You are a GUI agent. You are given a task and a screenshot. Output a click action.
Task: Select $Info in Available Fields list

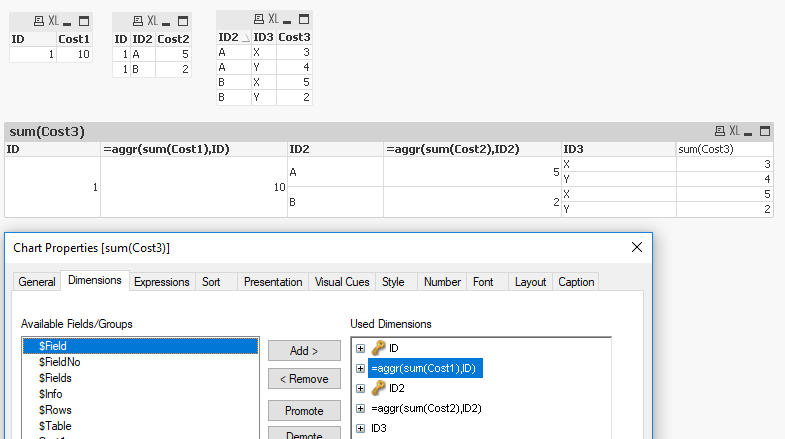pos(140,394)
